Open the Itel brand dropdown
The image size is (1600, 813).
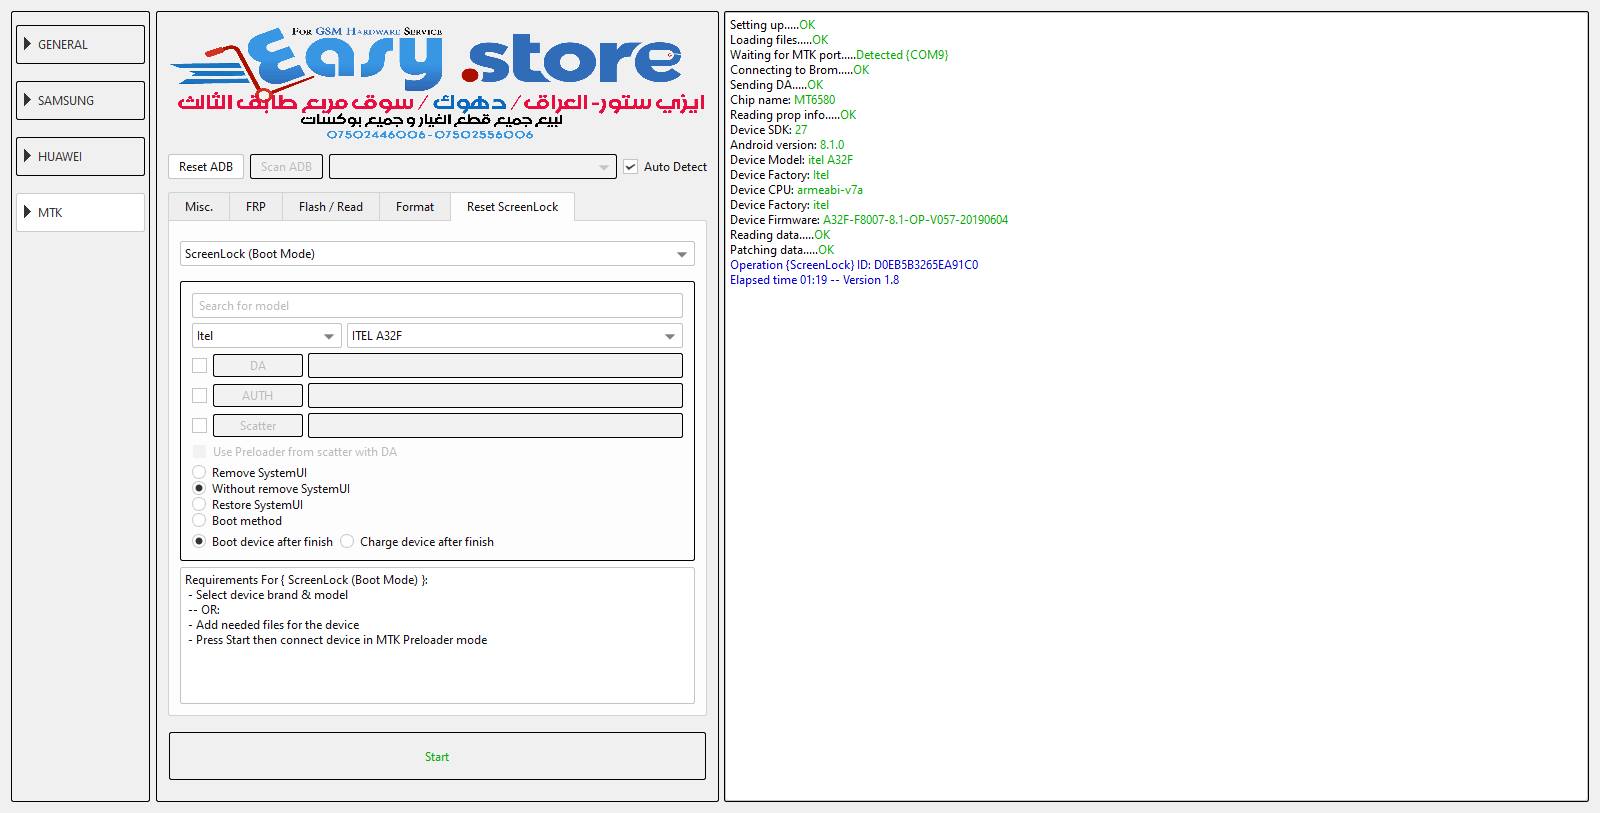coord(266,336)
